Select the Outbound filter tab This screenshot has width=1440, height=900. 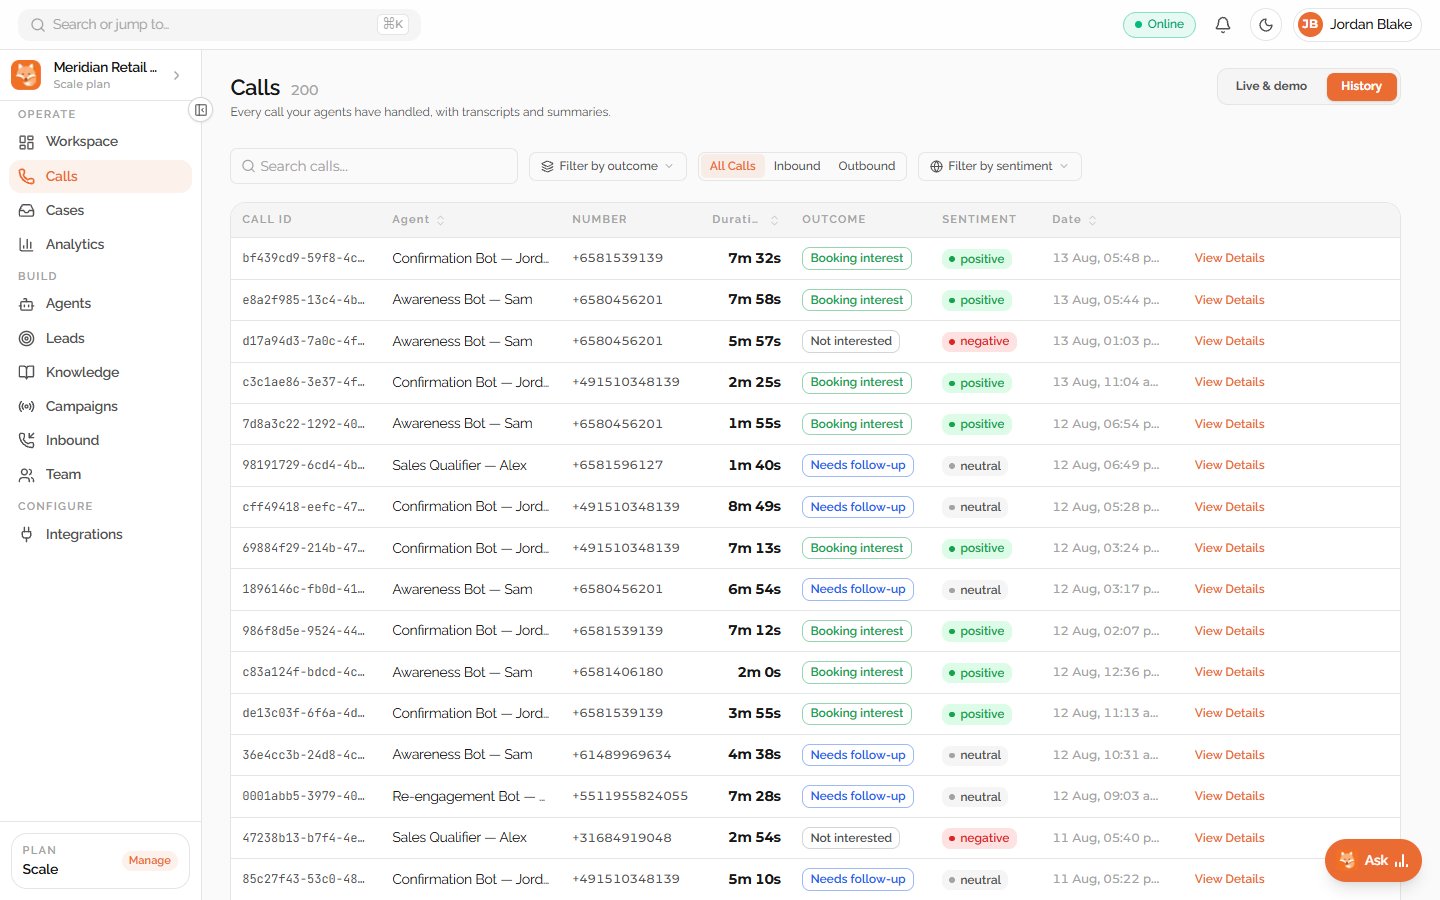click(x=867, y=166)
